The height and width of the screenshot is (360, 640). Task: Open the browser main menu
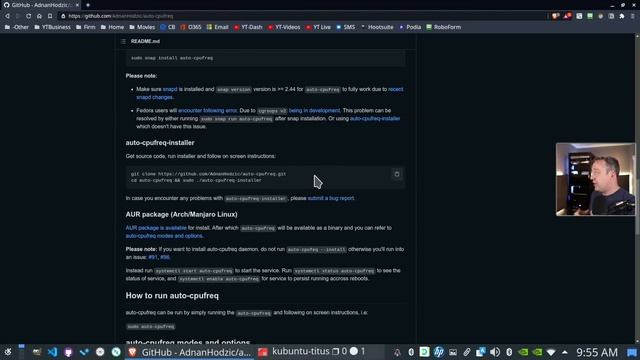tap(633, 16)
